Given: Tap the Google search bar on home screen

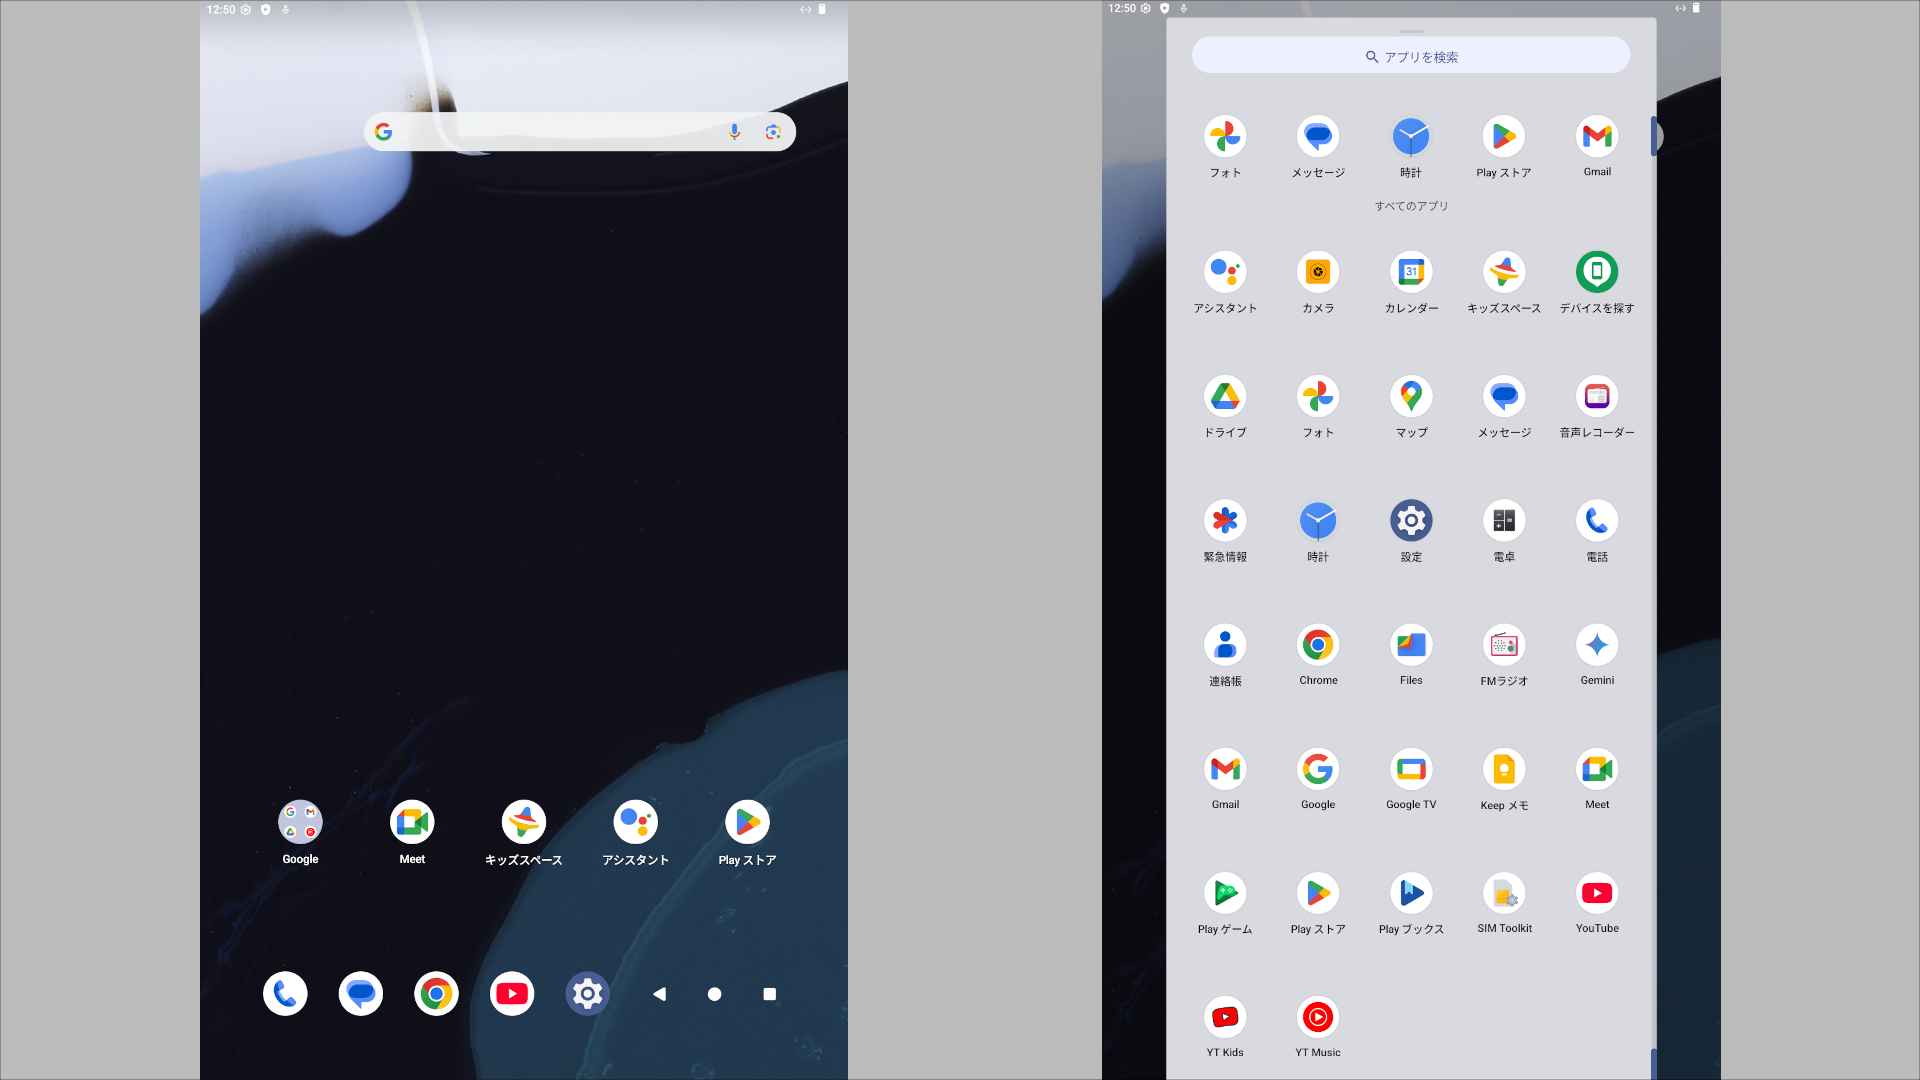Looking at the screenshot, I should [x=580, y=132].
